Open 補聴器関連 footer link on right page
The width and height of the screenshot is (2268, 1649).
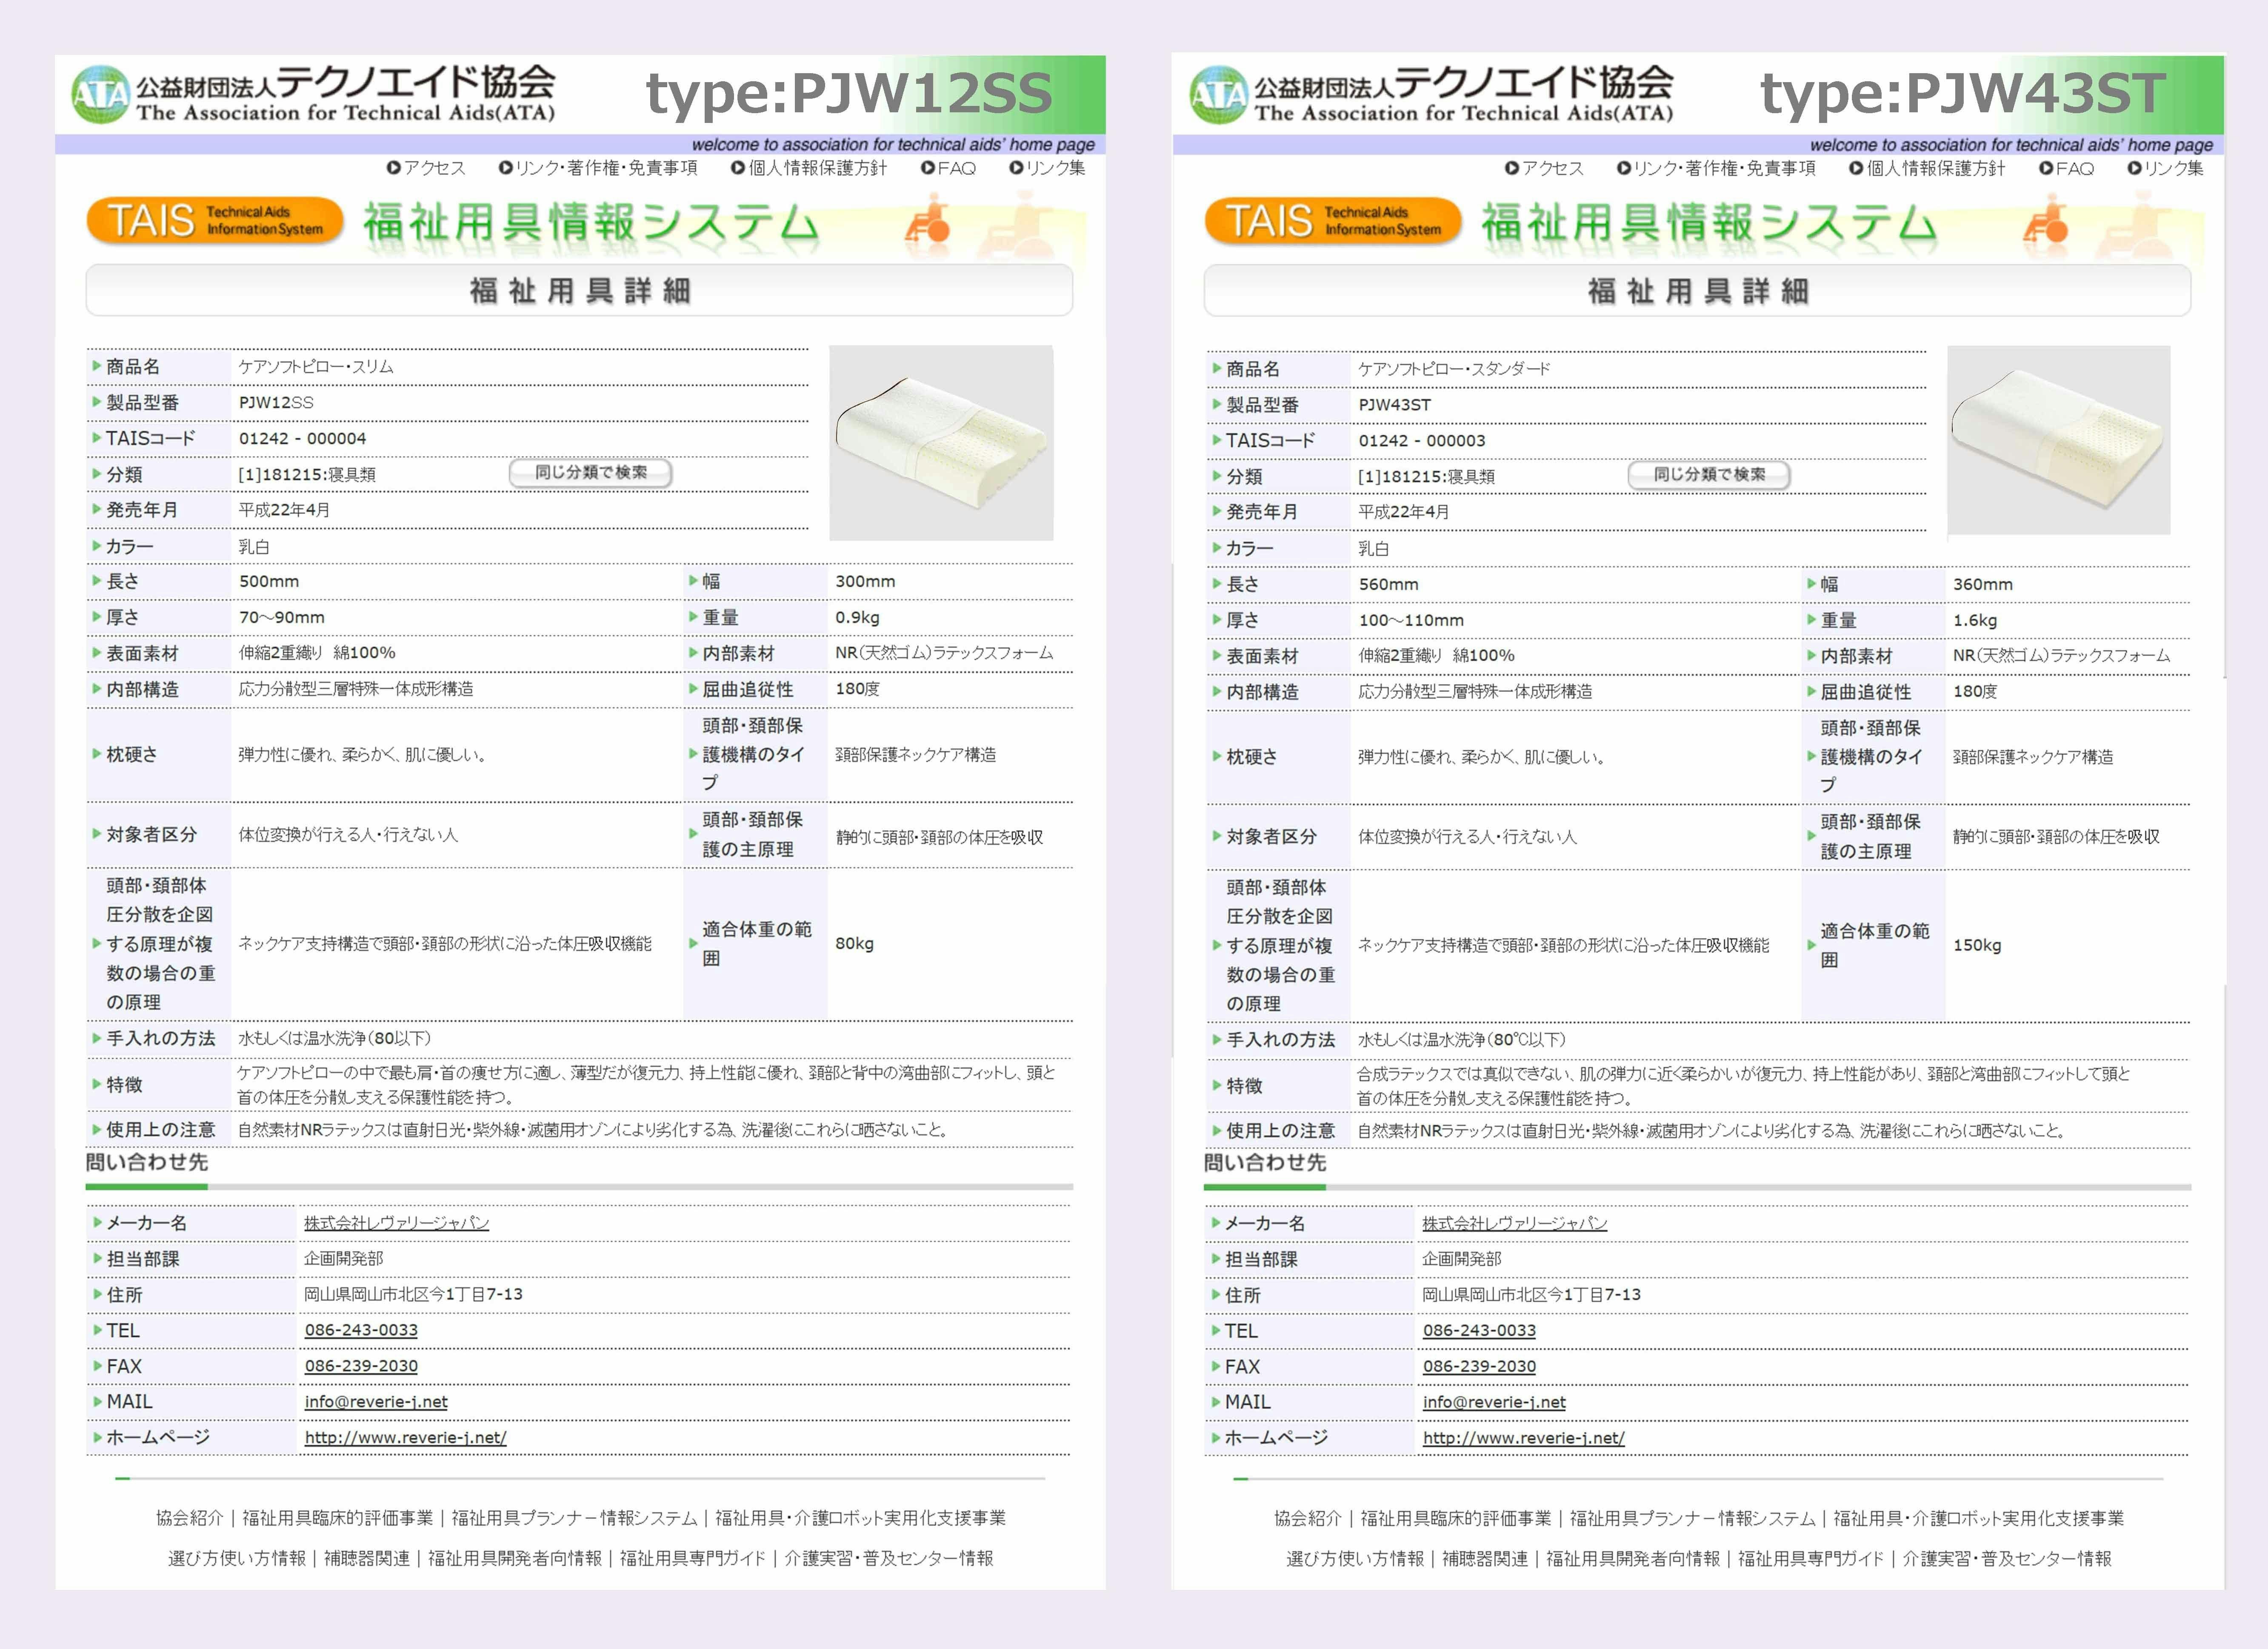[x=1485, y=1558]
